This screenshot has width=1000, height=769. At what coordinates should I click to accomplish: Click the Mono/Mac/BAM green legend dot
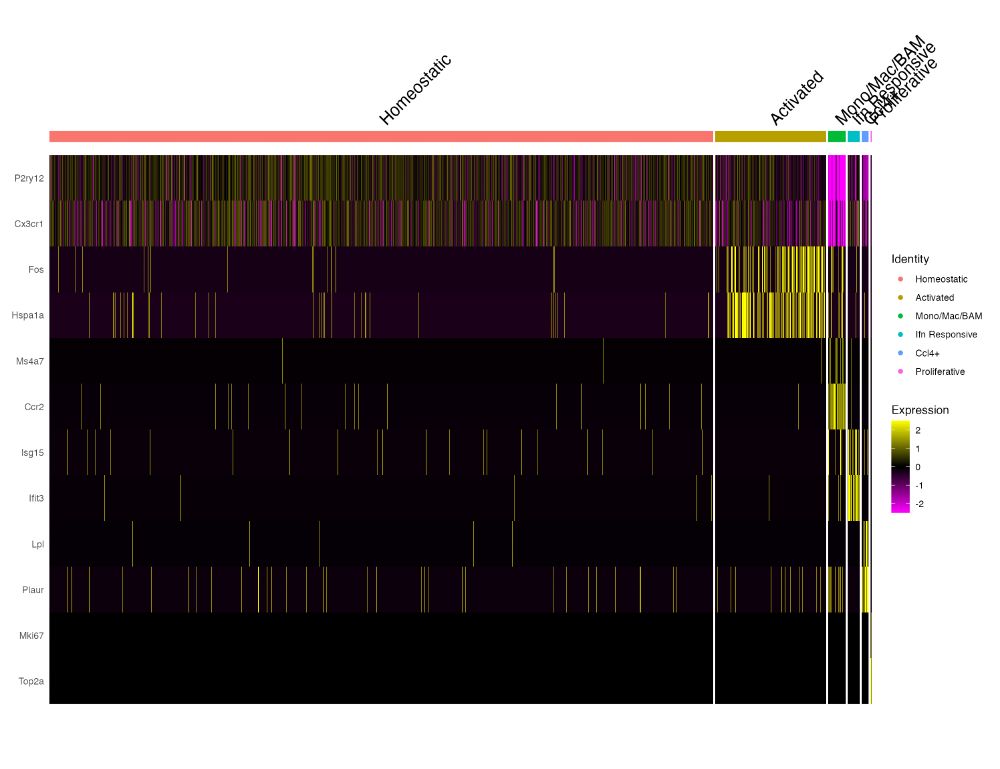(x=901, y=316)
